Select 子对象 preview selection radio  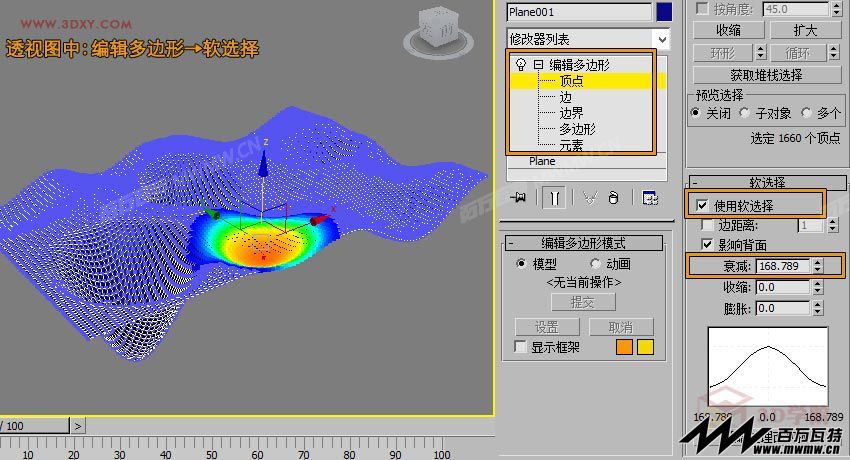point(745,113)
